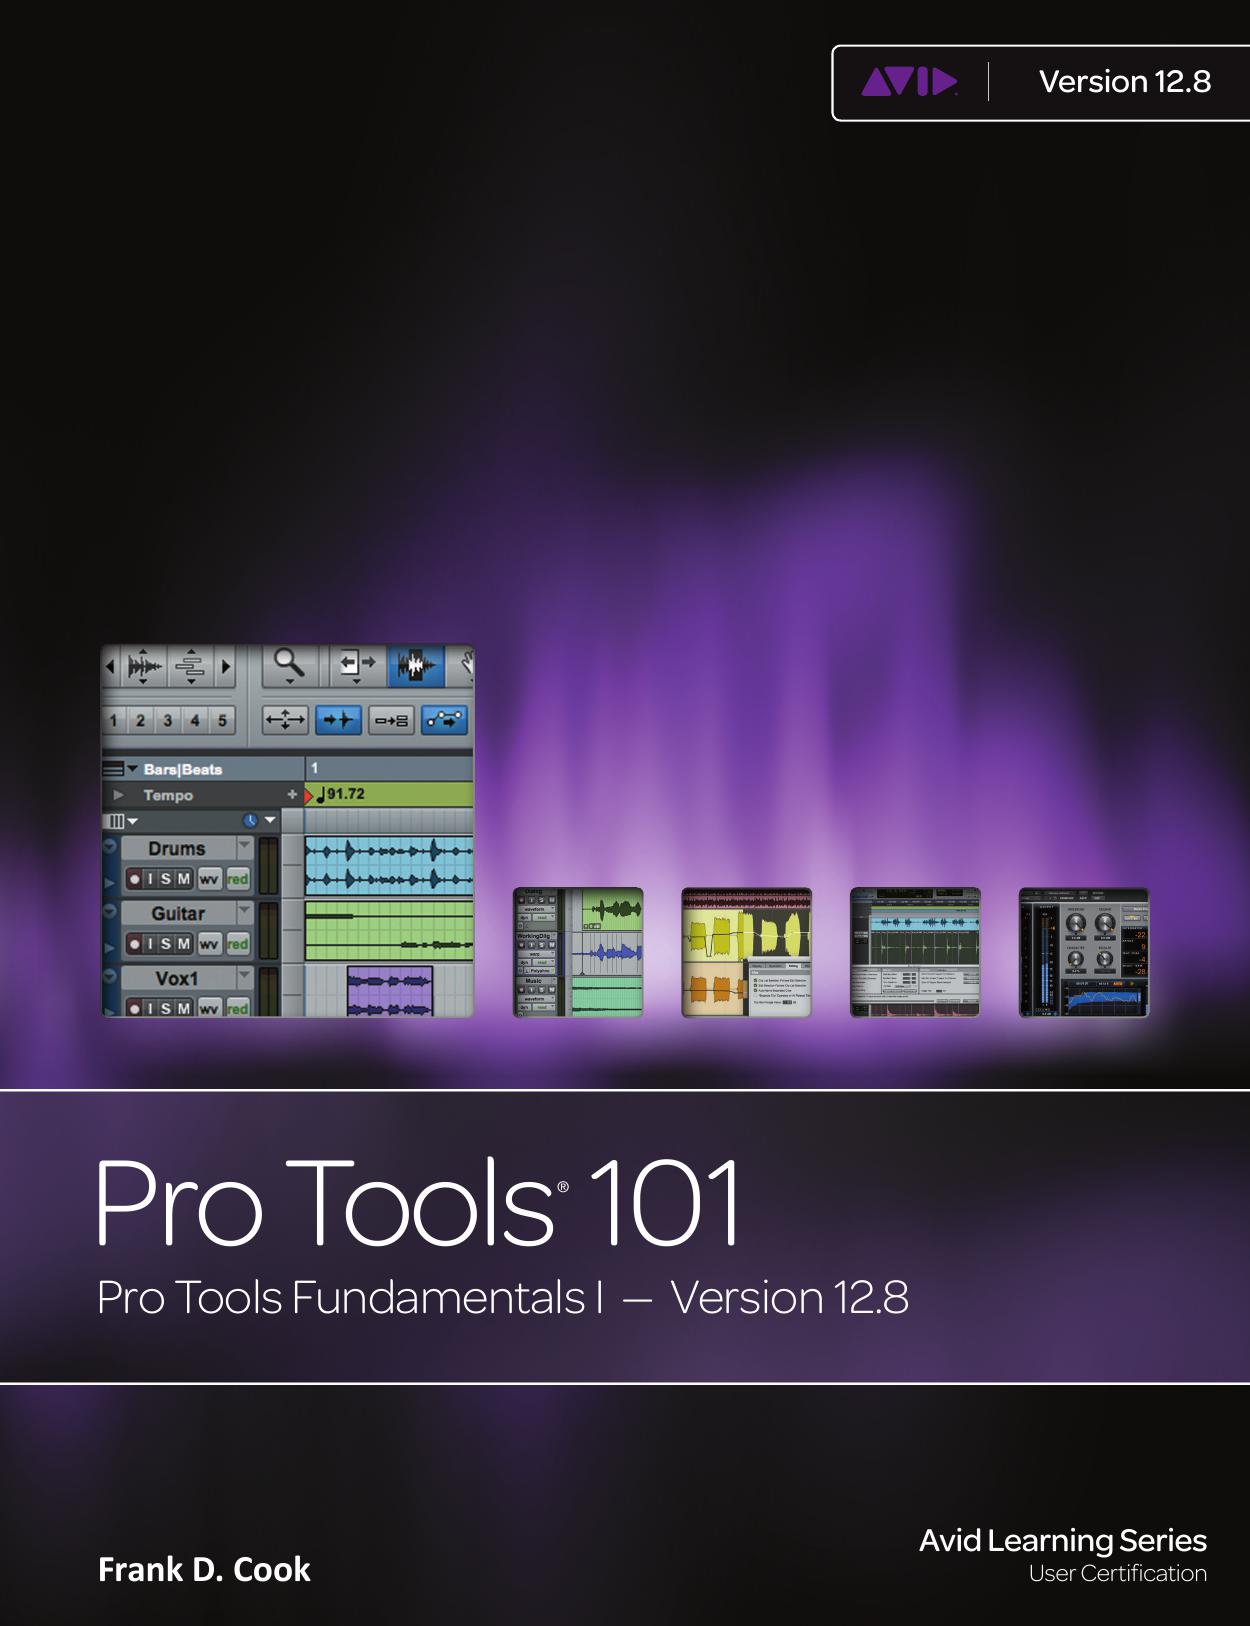Click the Vox1 playlist selector circle icon
Image resolution: width=1250 pixels, height=1626 pixels.
point(109,976)
